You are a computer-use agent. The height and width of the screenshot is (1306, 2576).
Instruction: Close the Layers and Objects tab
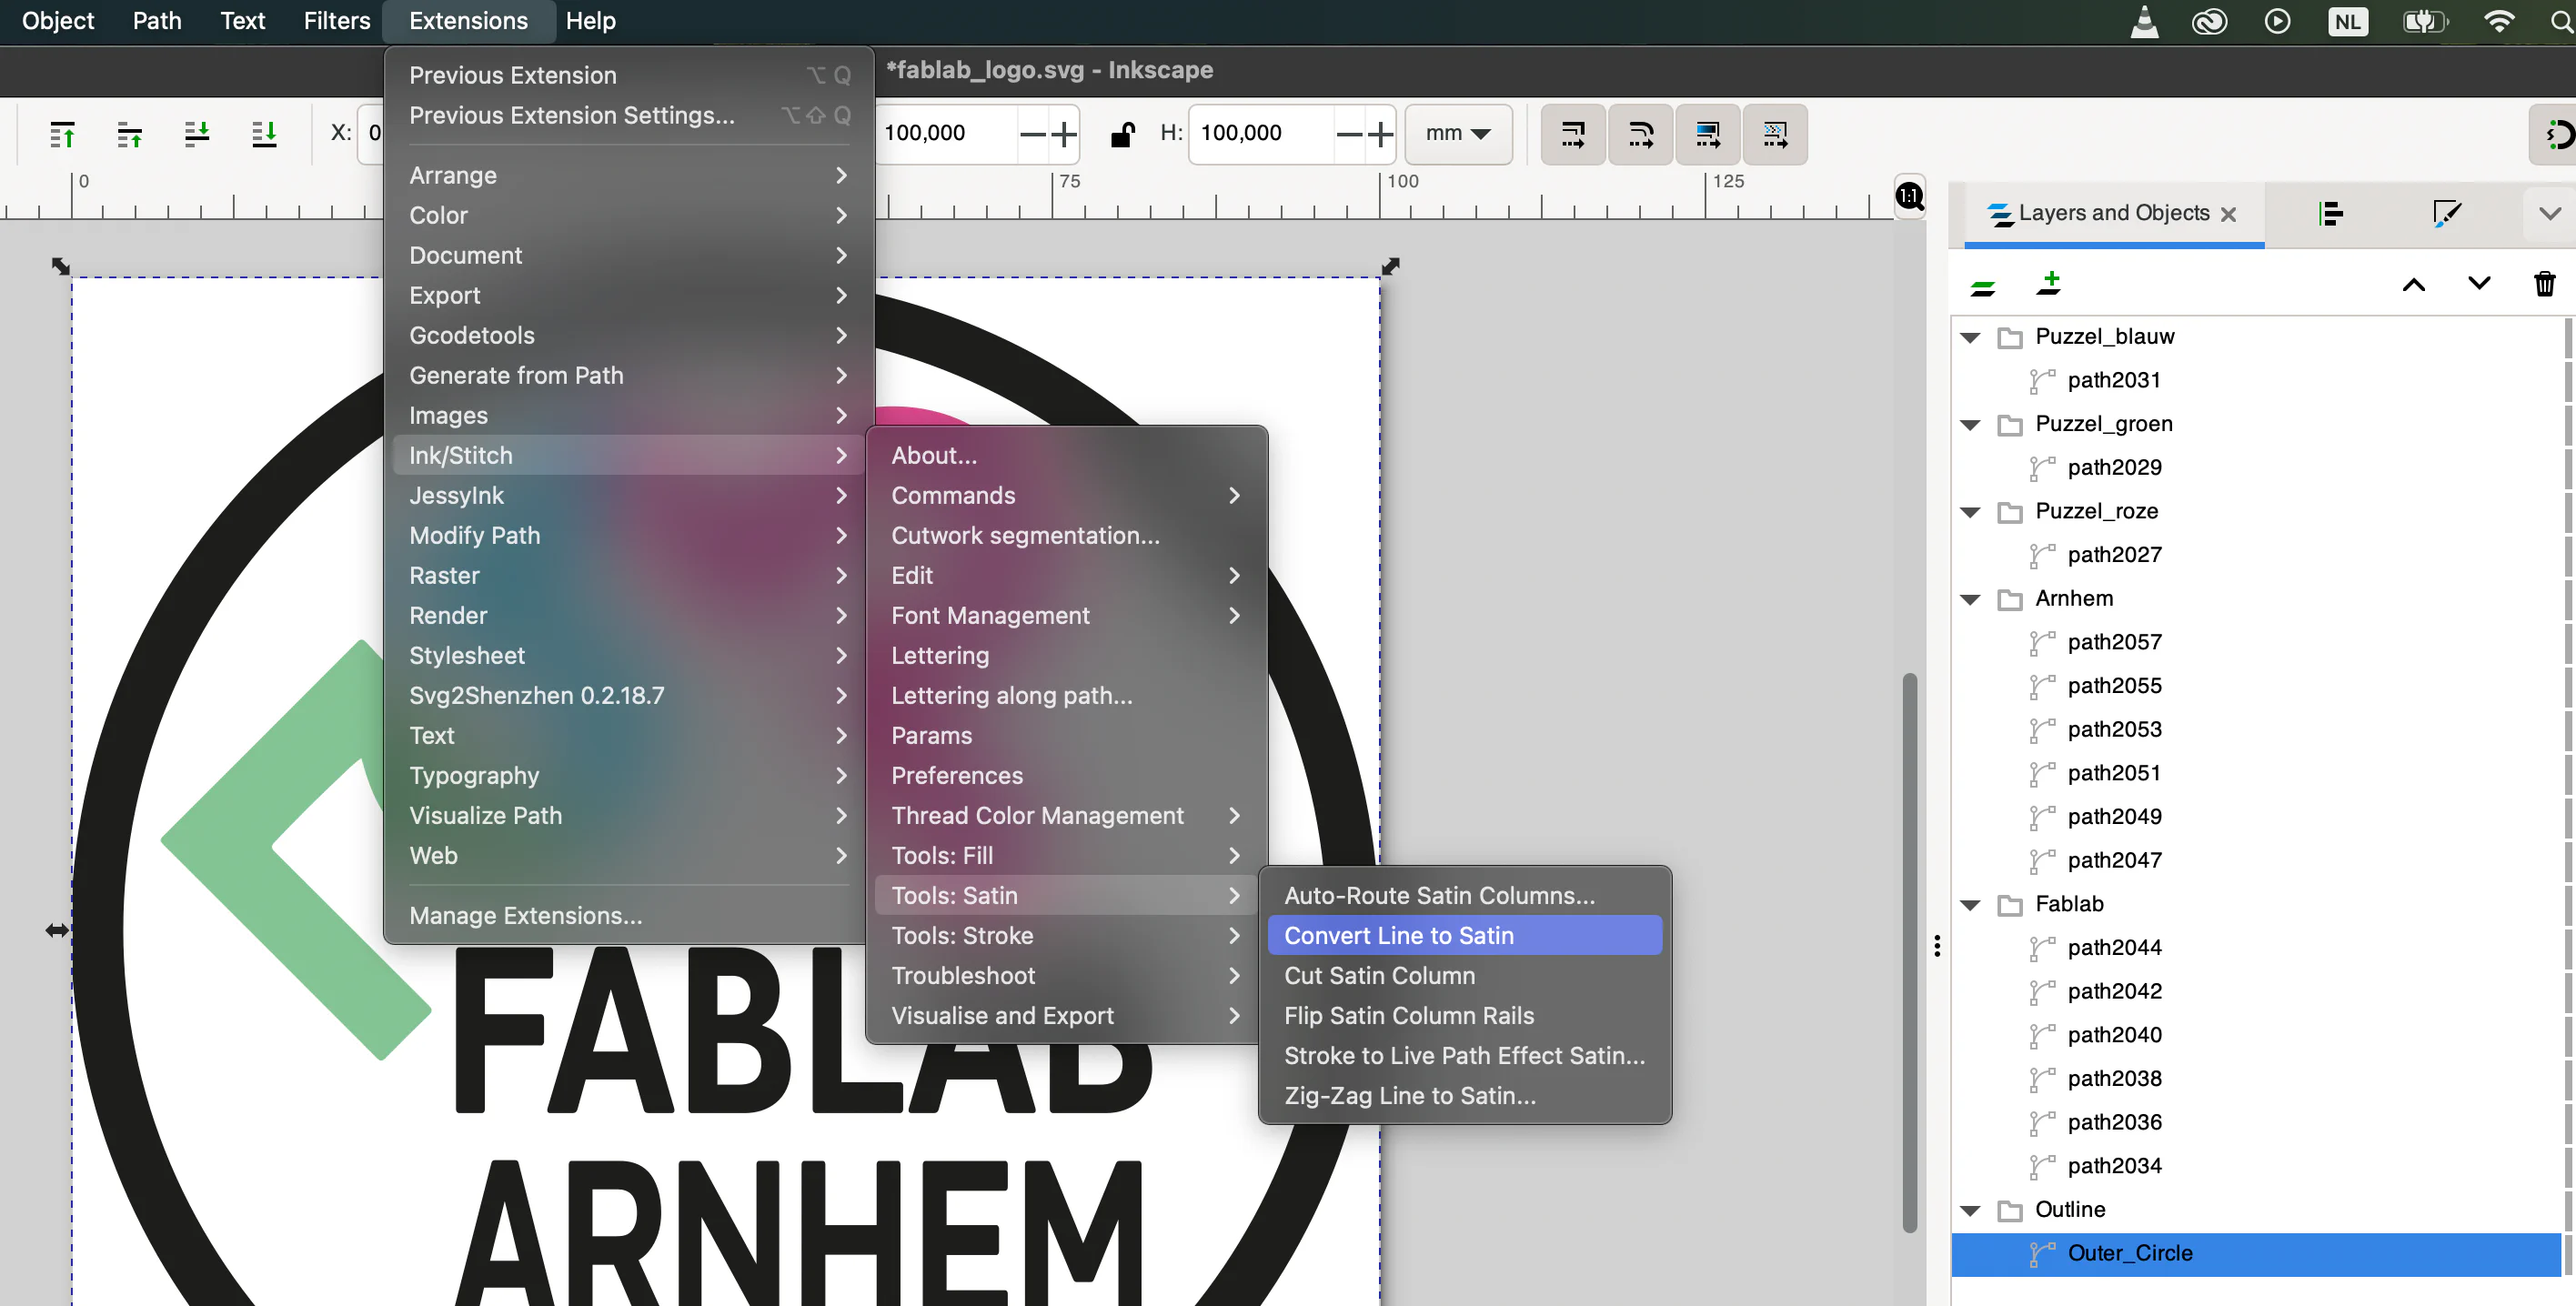[x=2228, y=214]
